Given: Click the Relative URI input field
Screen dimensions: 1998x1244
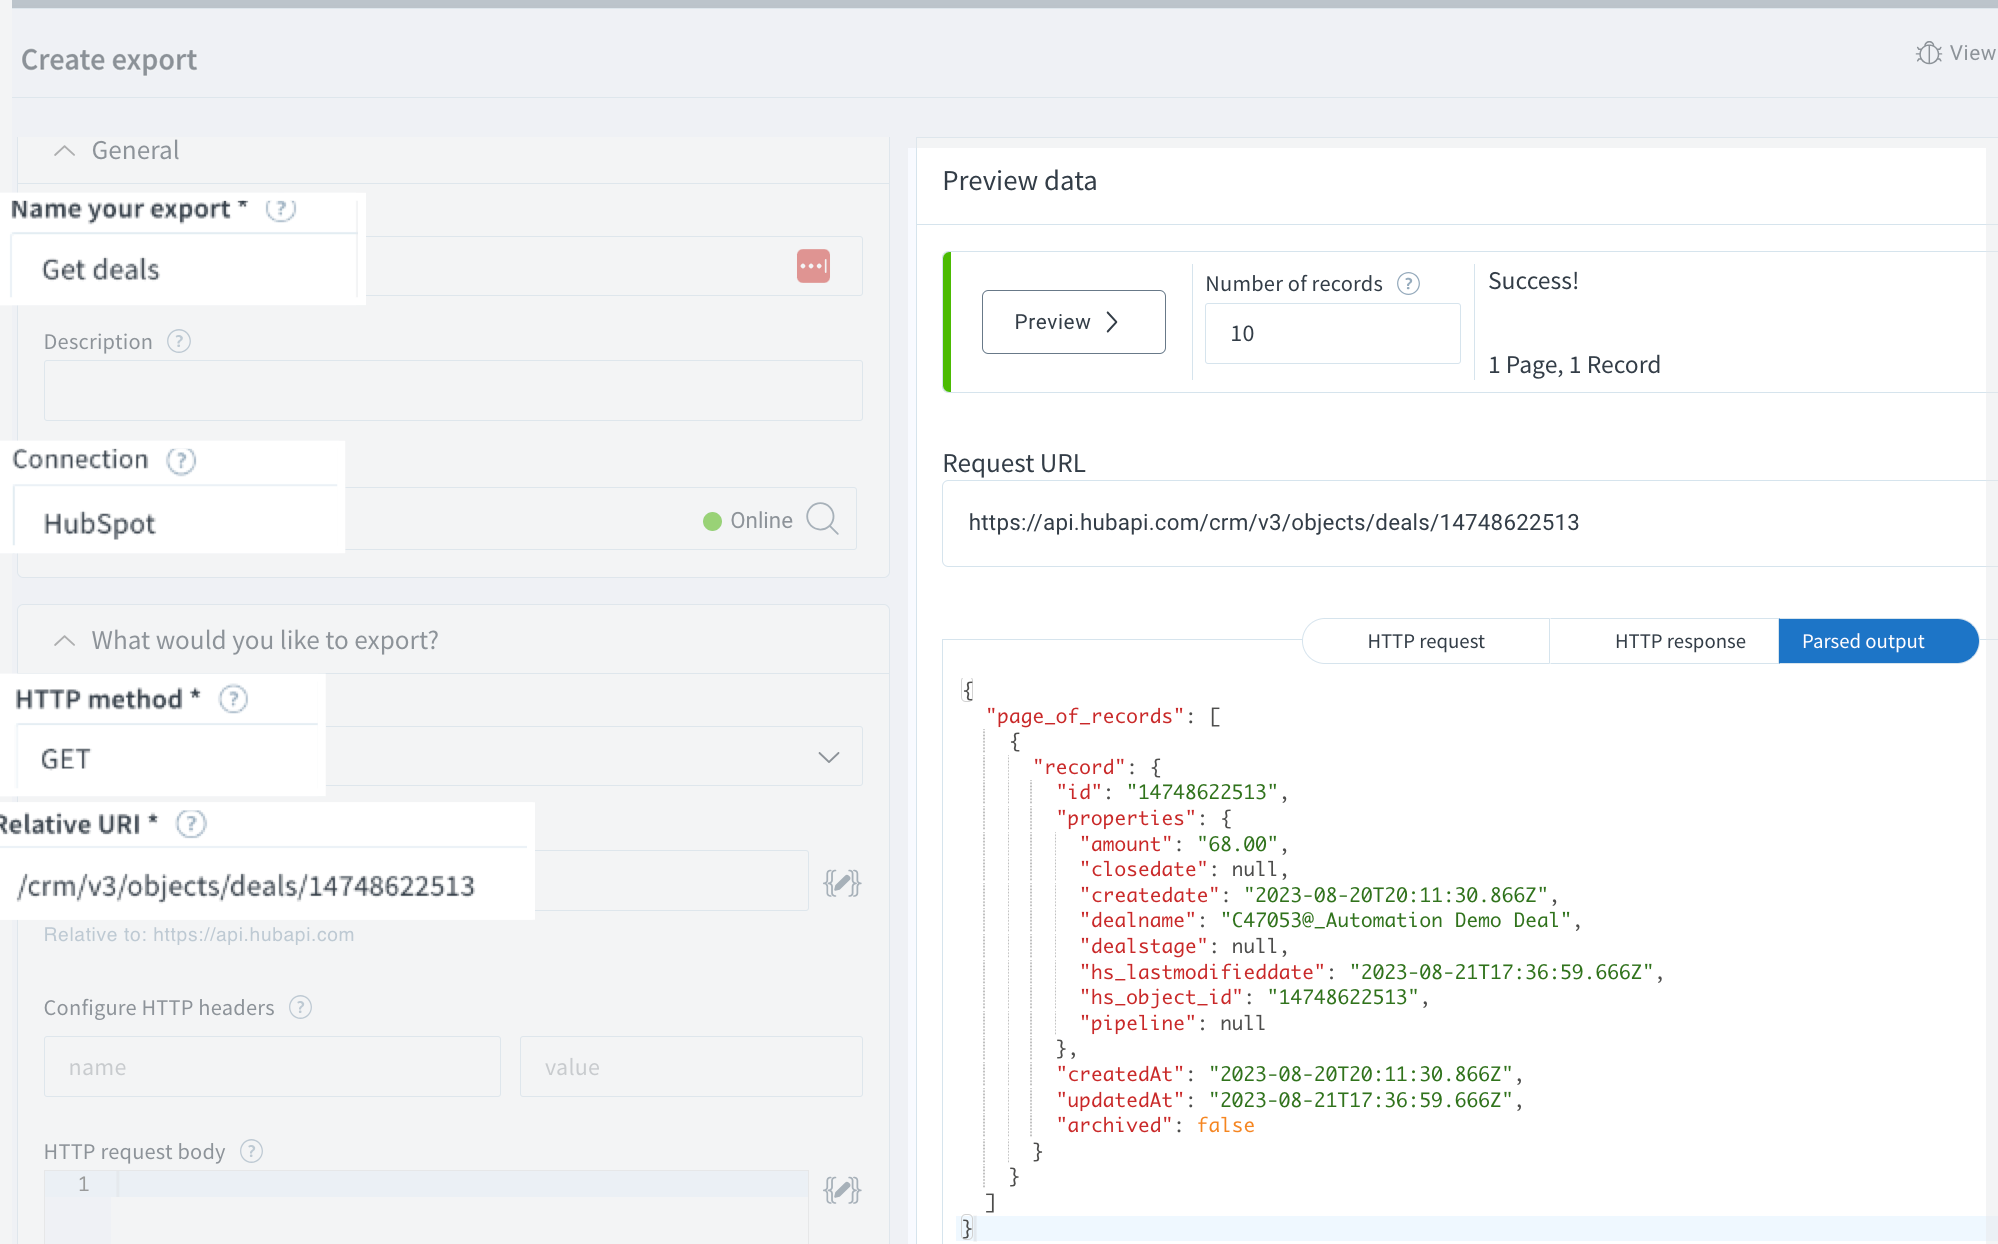Looking at the screenshot, I should pyautogui.click(x=406, y=882).
